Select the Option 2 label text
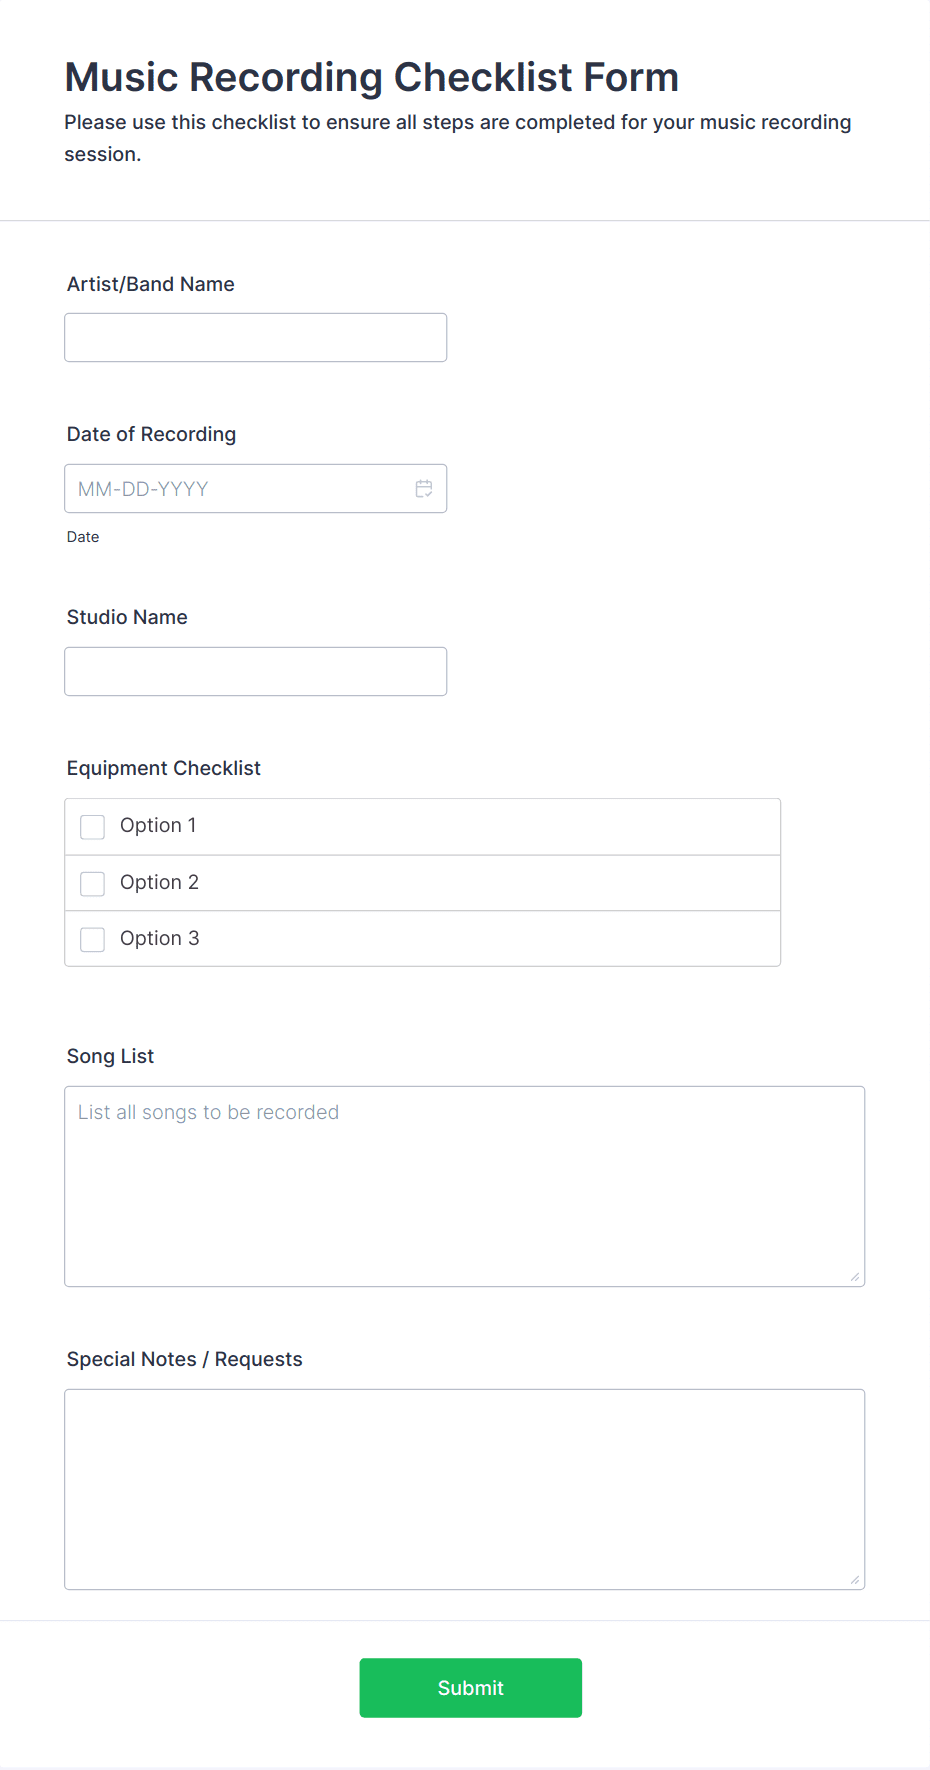The height and width of the screenshot is (1770, 930). point(159,882)
